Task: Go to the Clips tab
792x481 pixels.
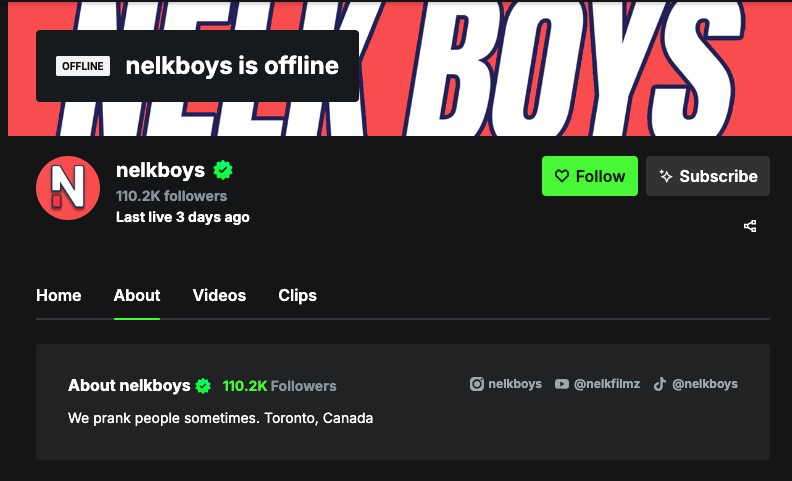Action: coord(297,295)
